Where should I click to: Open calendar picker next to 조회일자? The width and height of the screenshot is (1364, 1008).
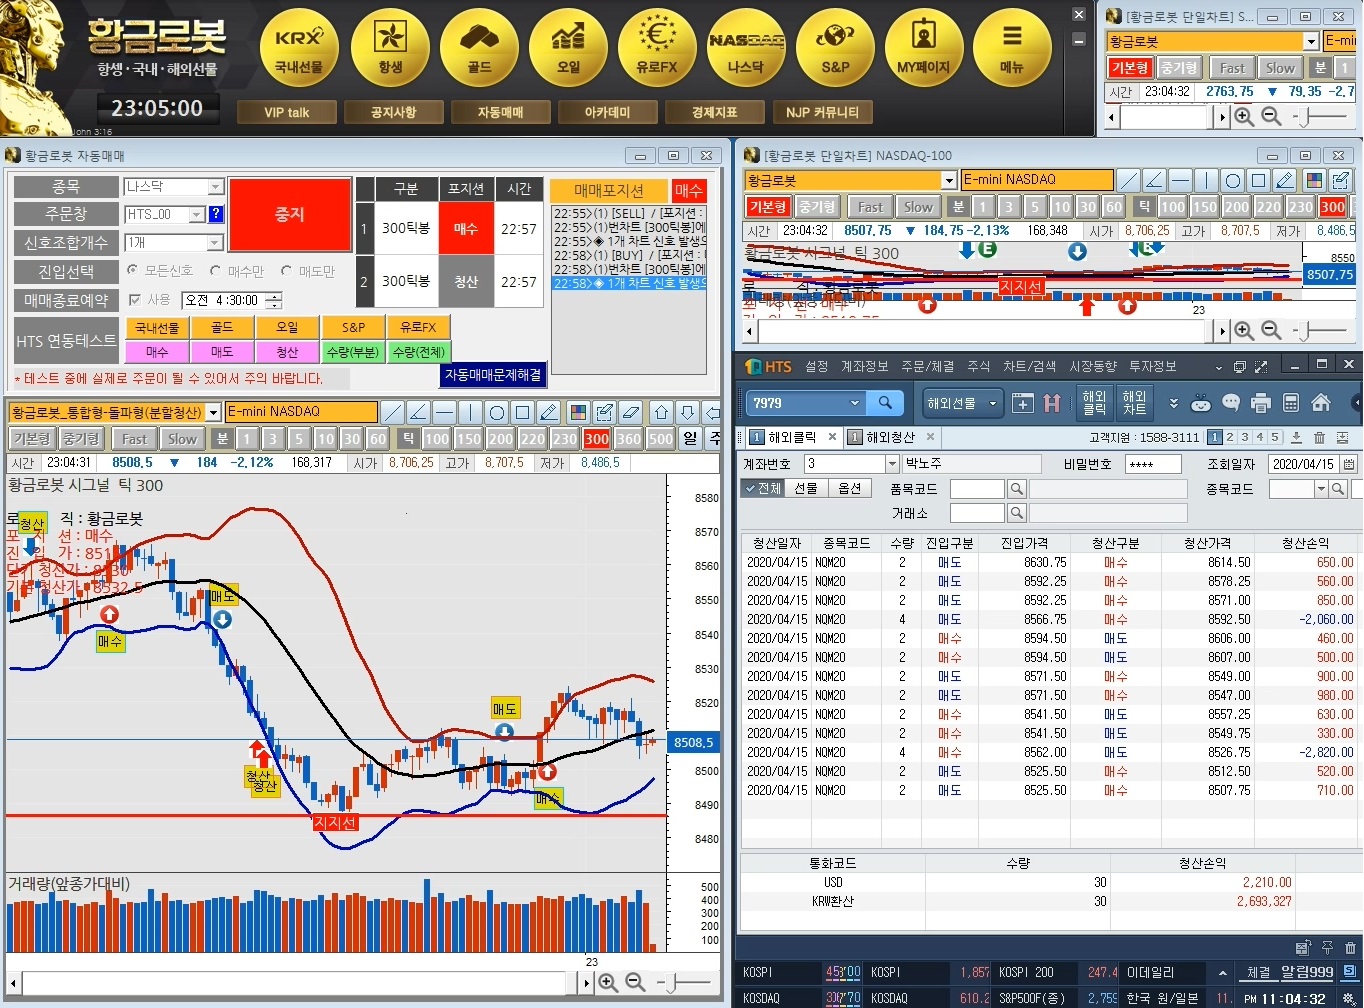[1350, 464]
